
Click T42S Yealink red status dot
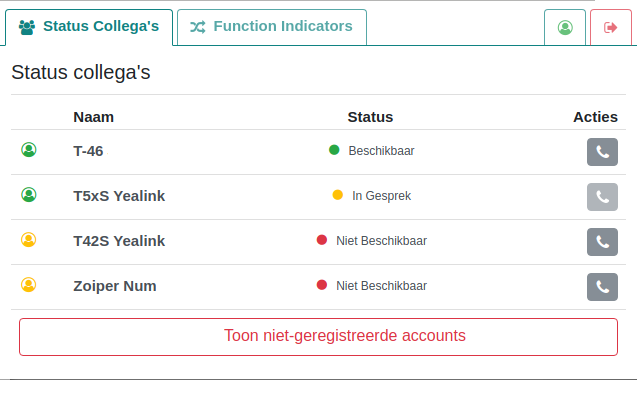pos(322,240)
